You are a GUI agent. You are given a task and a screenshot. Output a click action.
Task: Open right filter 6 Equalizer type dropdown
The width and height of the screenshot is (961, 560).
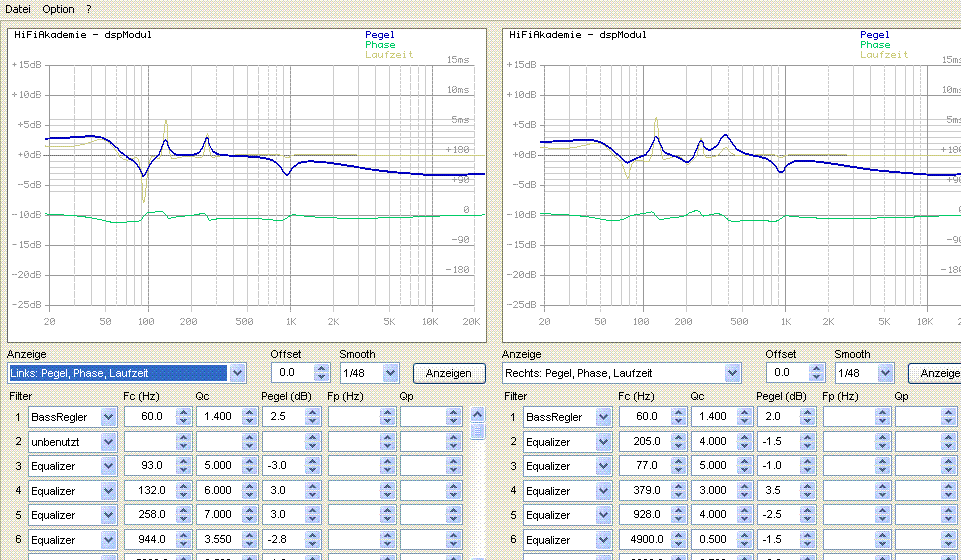tap(603, 539)
